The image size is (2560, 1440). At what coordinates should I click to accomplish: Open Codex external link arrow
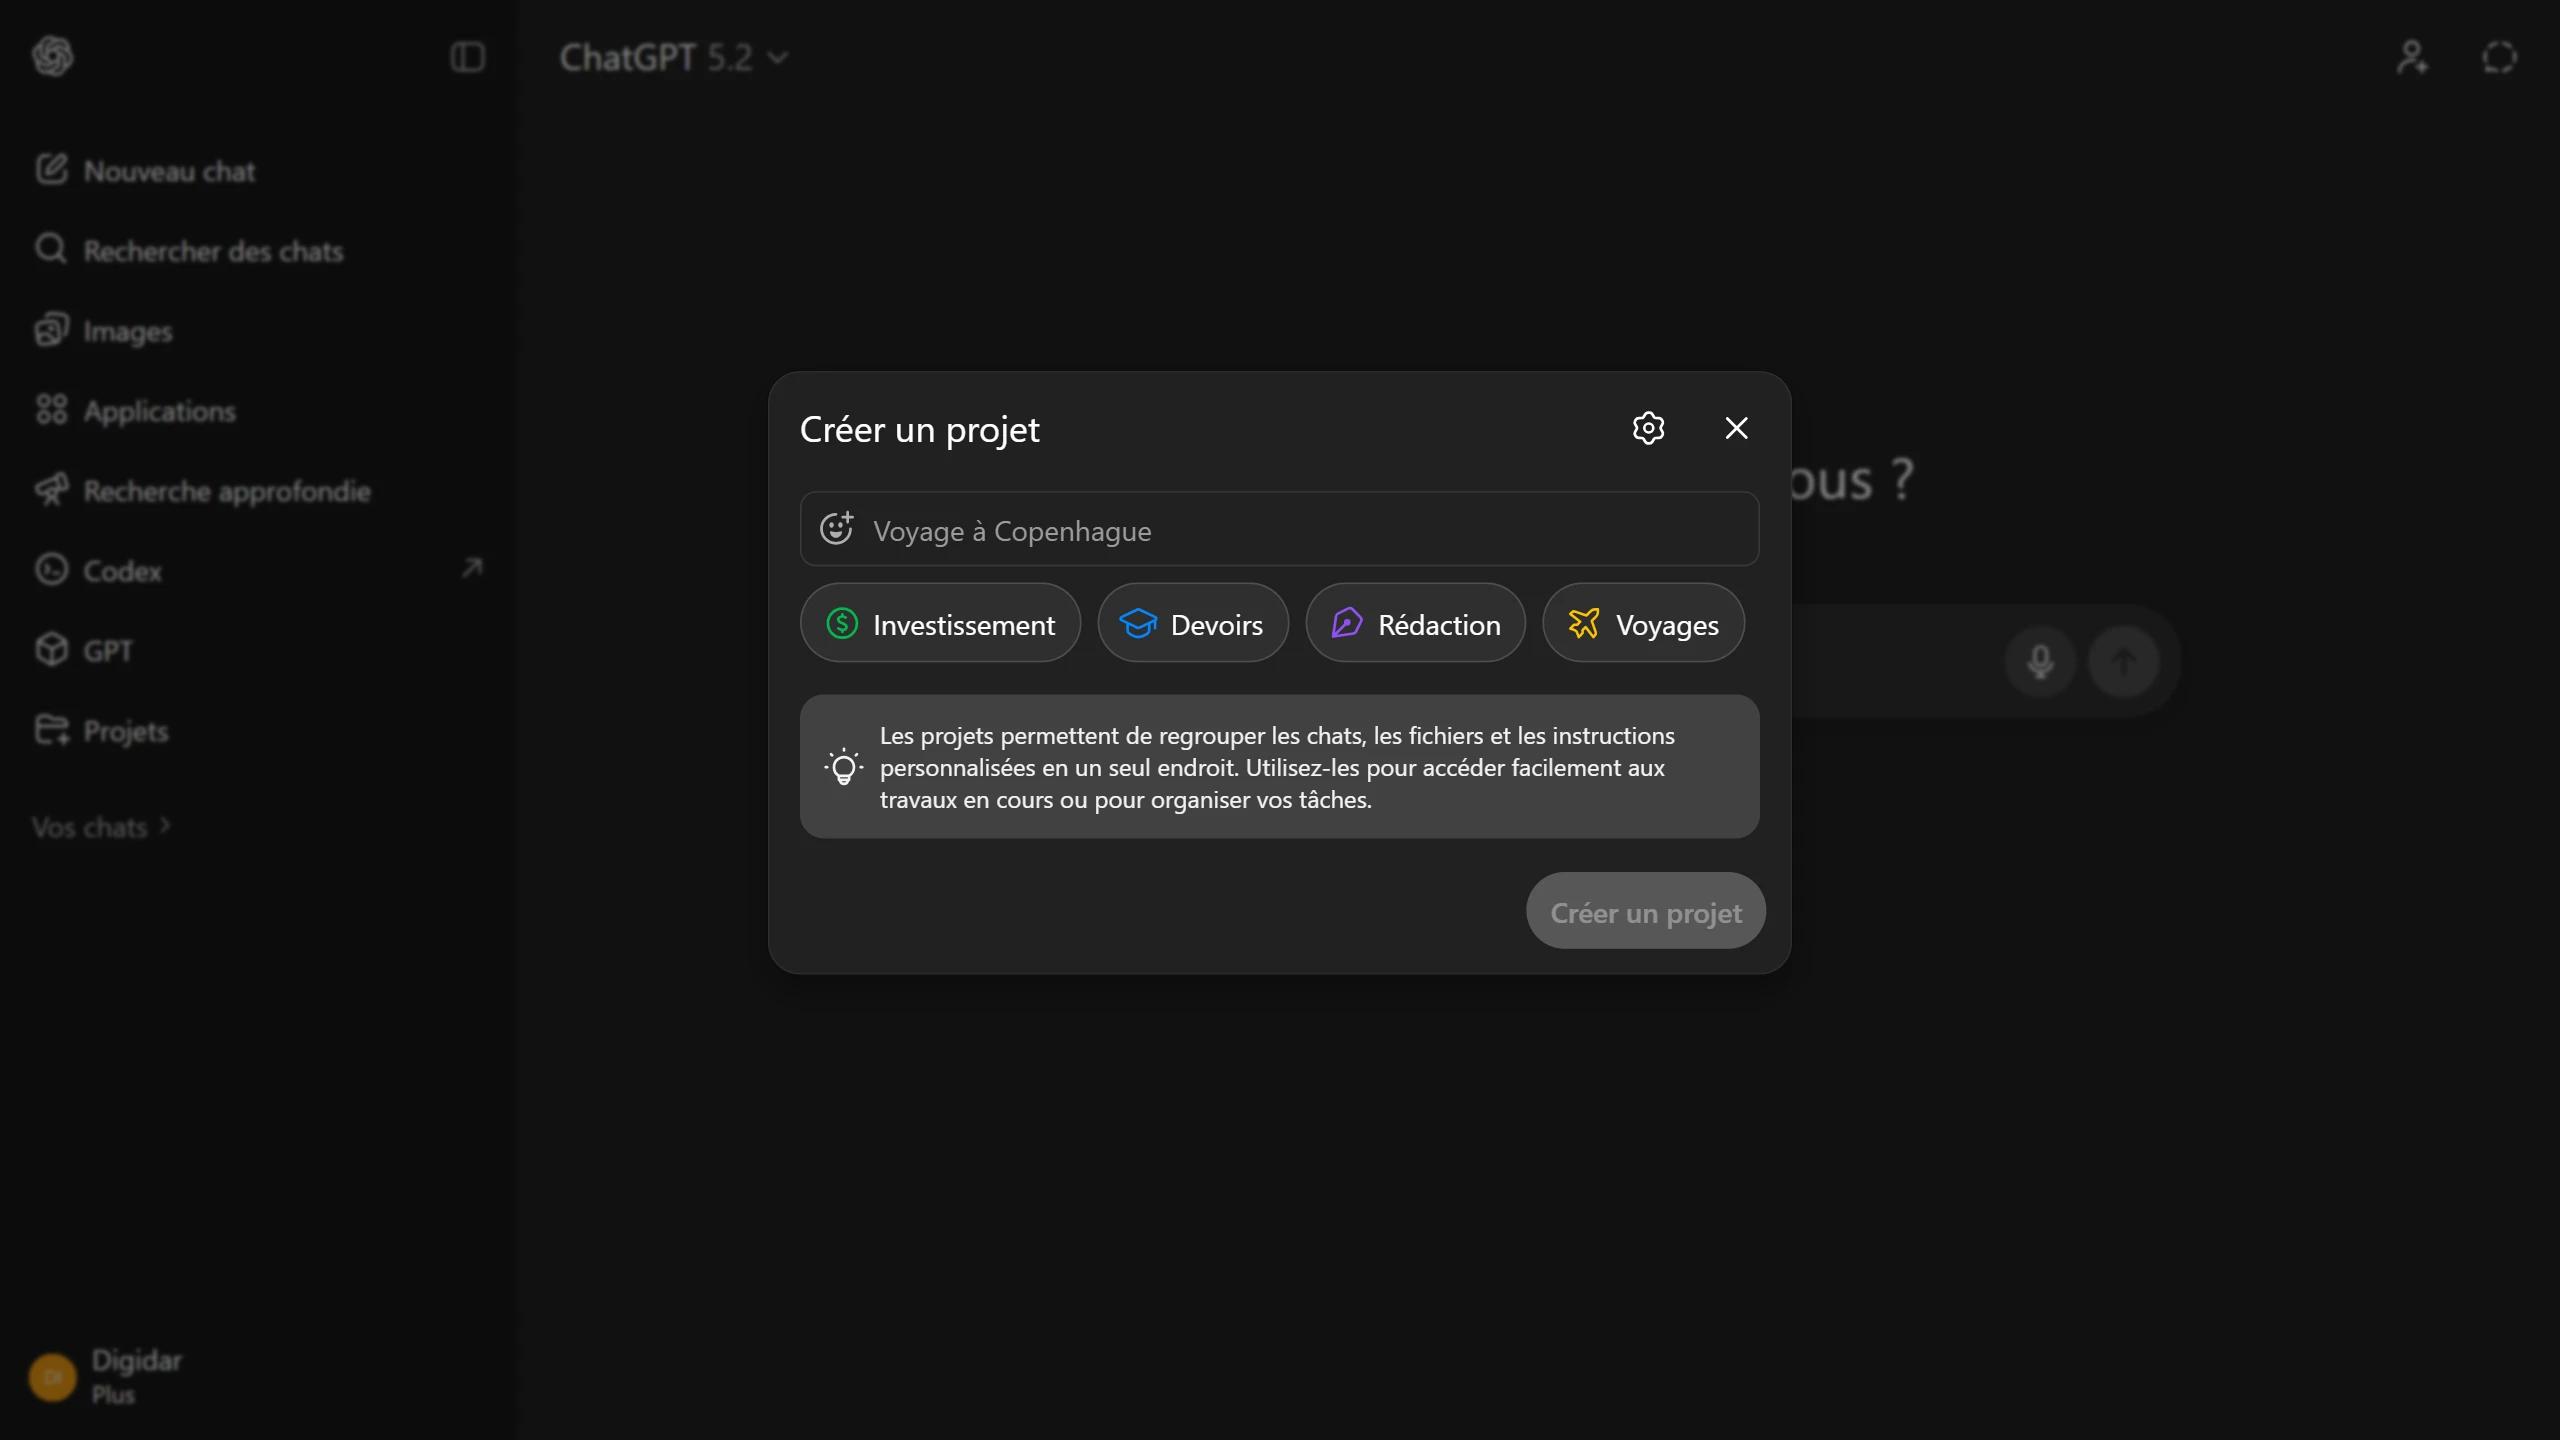point(472,569)
